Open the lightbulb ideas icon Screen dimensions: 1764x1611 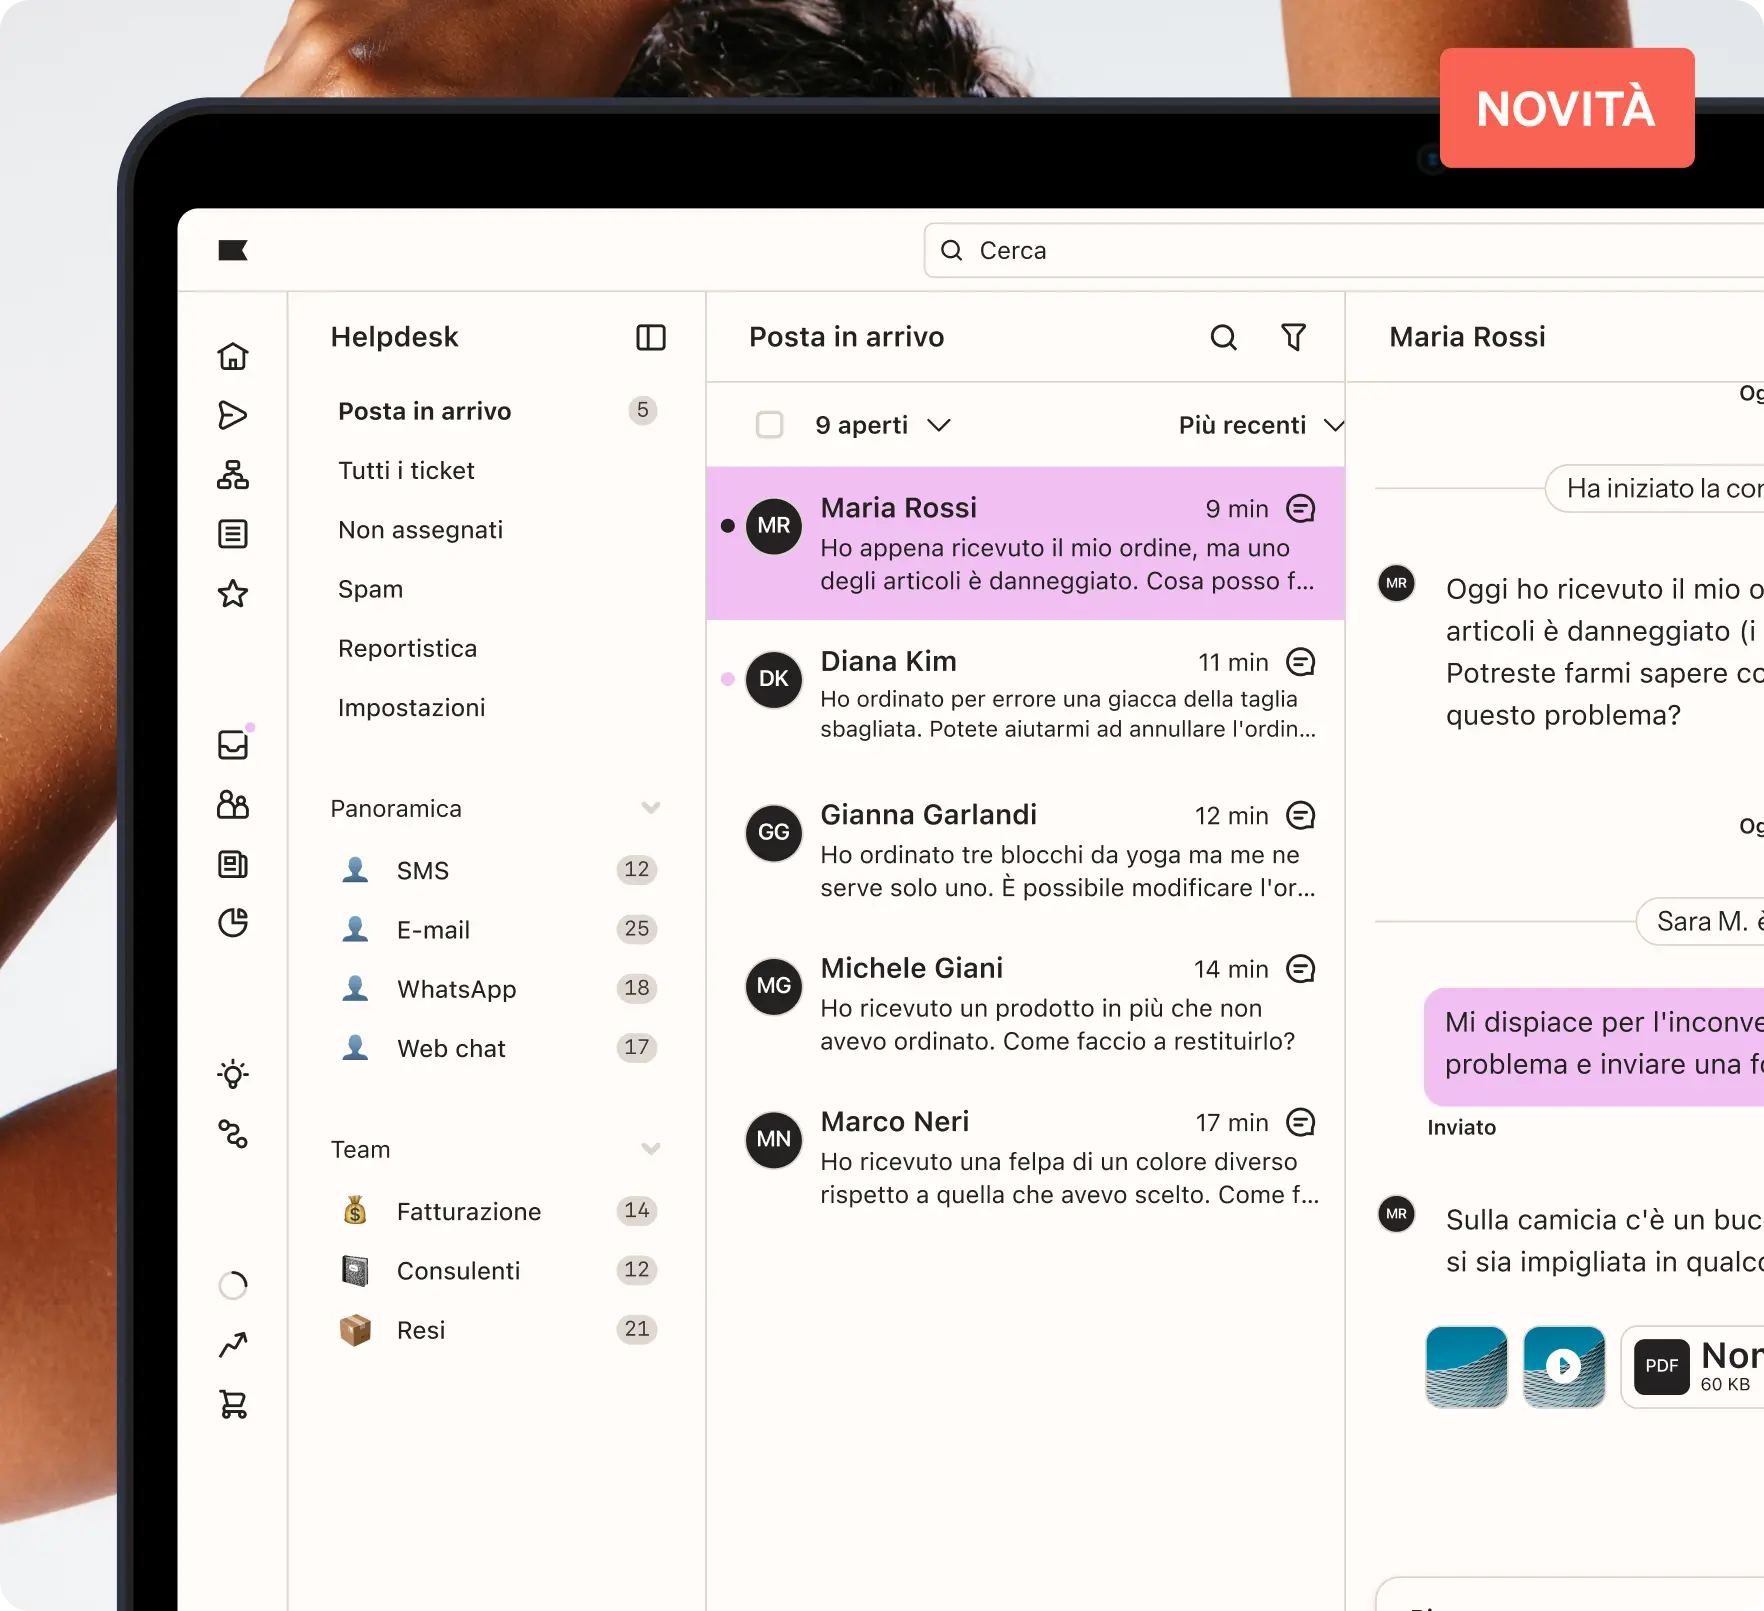233,1075
